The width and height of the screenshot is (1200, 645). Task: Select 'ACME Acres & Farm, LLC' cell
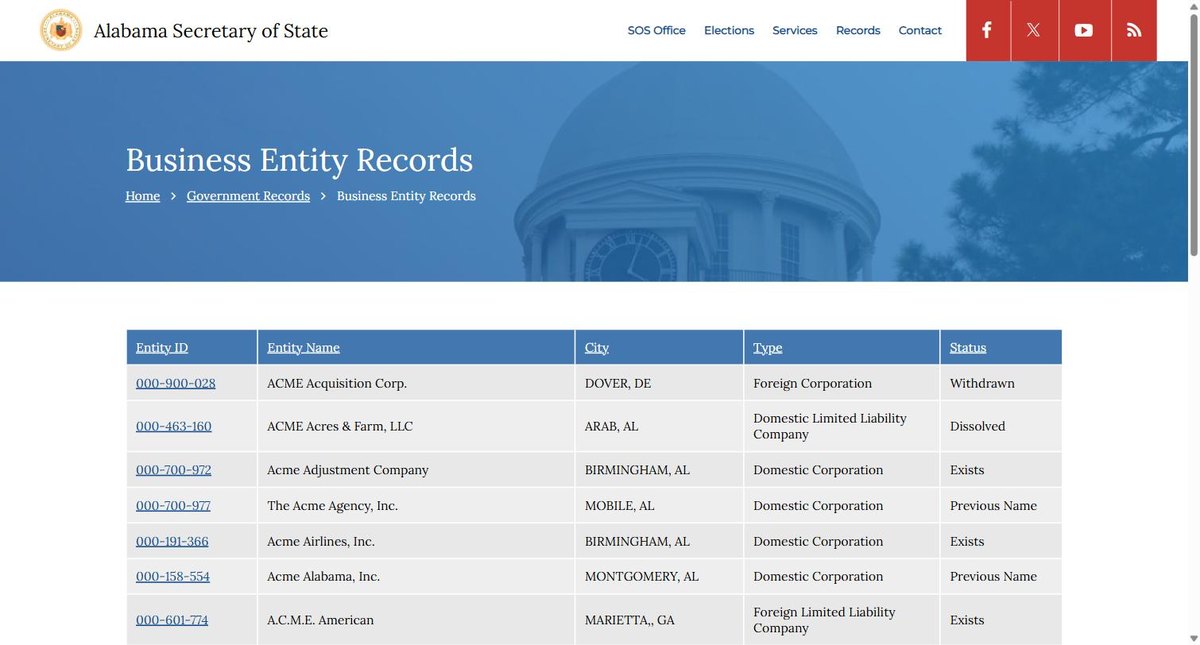pos(416,426)
